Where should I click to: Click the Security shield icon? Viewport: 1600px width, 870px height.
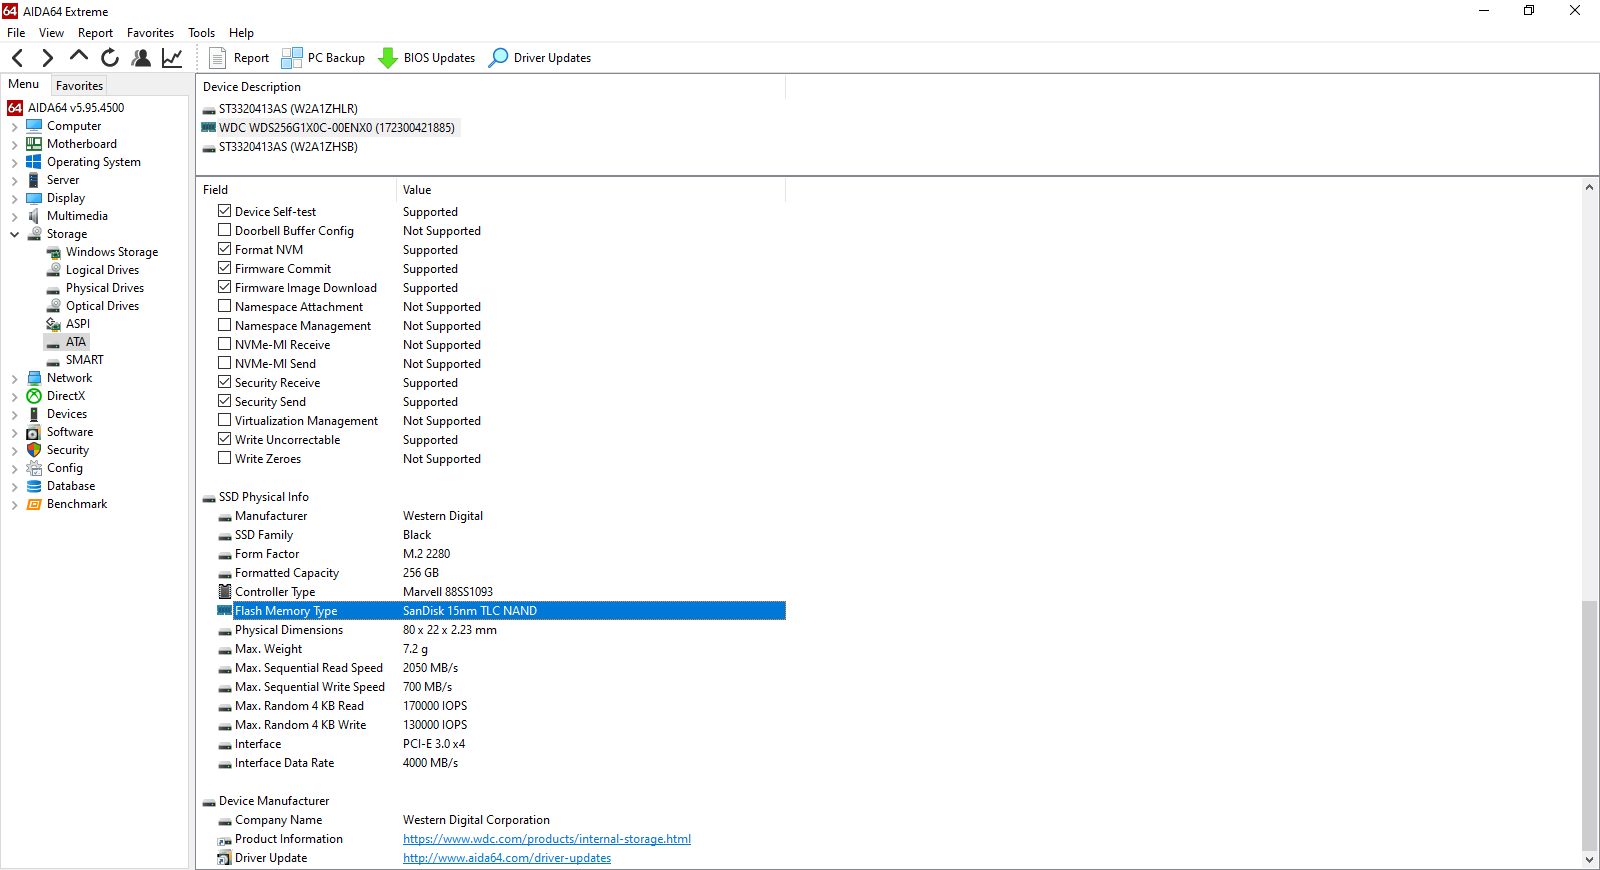click(x=34, y=450)
